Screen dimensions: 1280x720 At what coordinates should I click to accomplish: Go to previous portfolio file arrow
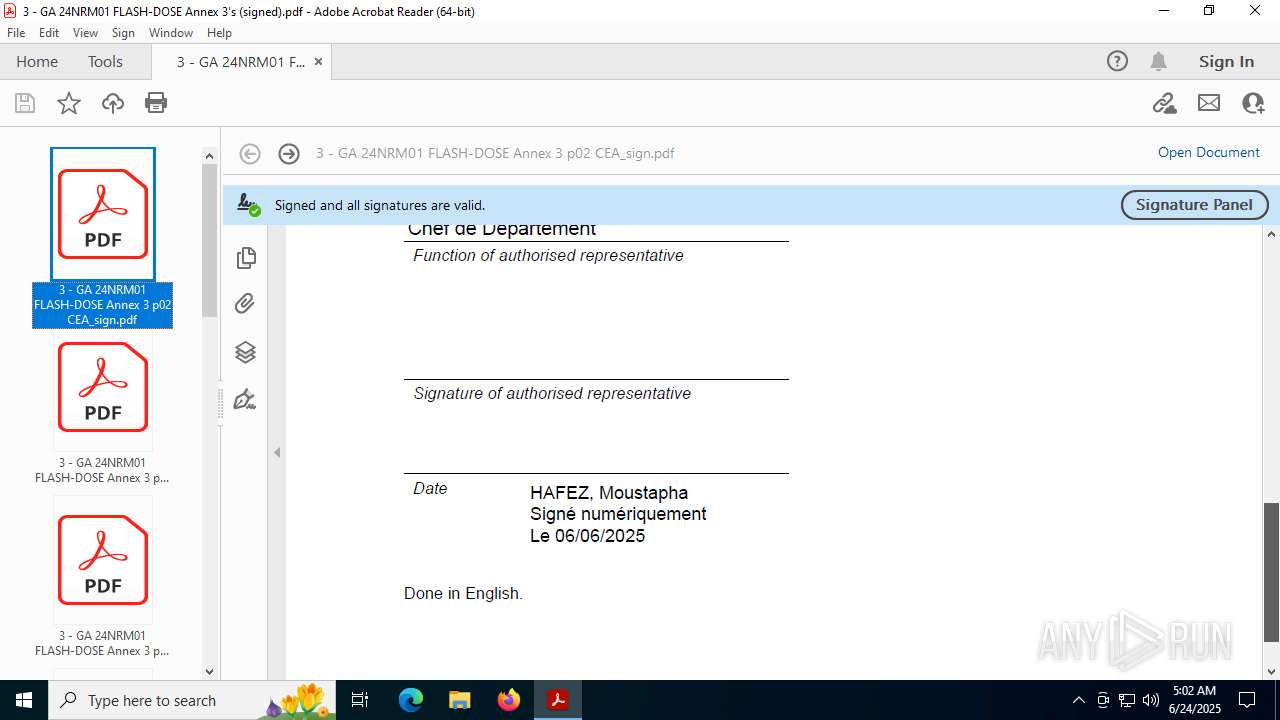tap(250, 153)
